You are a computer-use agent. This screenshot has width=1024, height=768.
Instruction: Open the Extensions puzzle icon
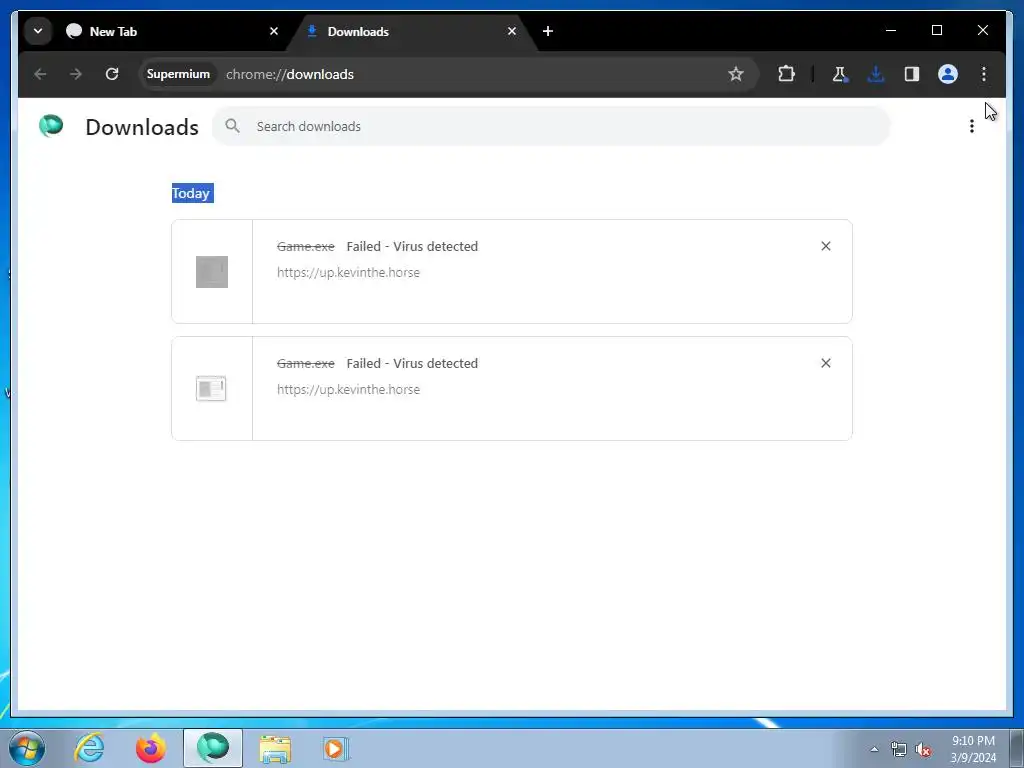click(786, 74)
